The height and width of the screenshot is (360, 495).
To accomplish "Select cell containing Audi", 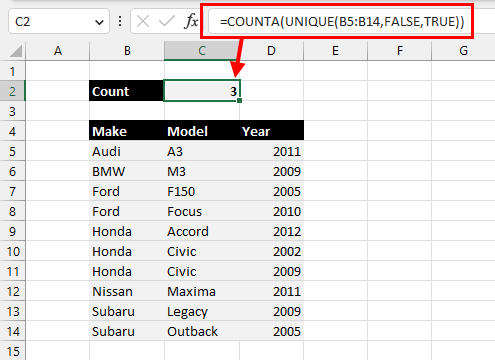I will 127,151.
